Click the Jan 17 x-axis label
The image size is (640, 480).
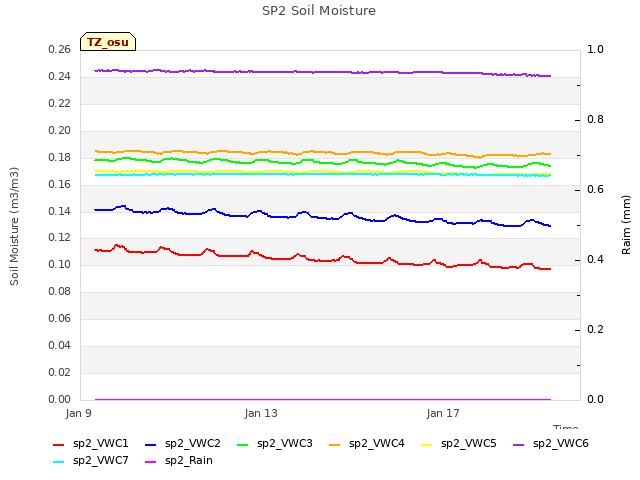click(x=443, y=413)
